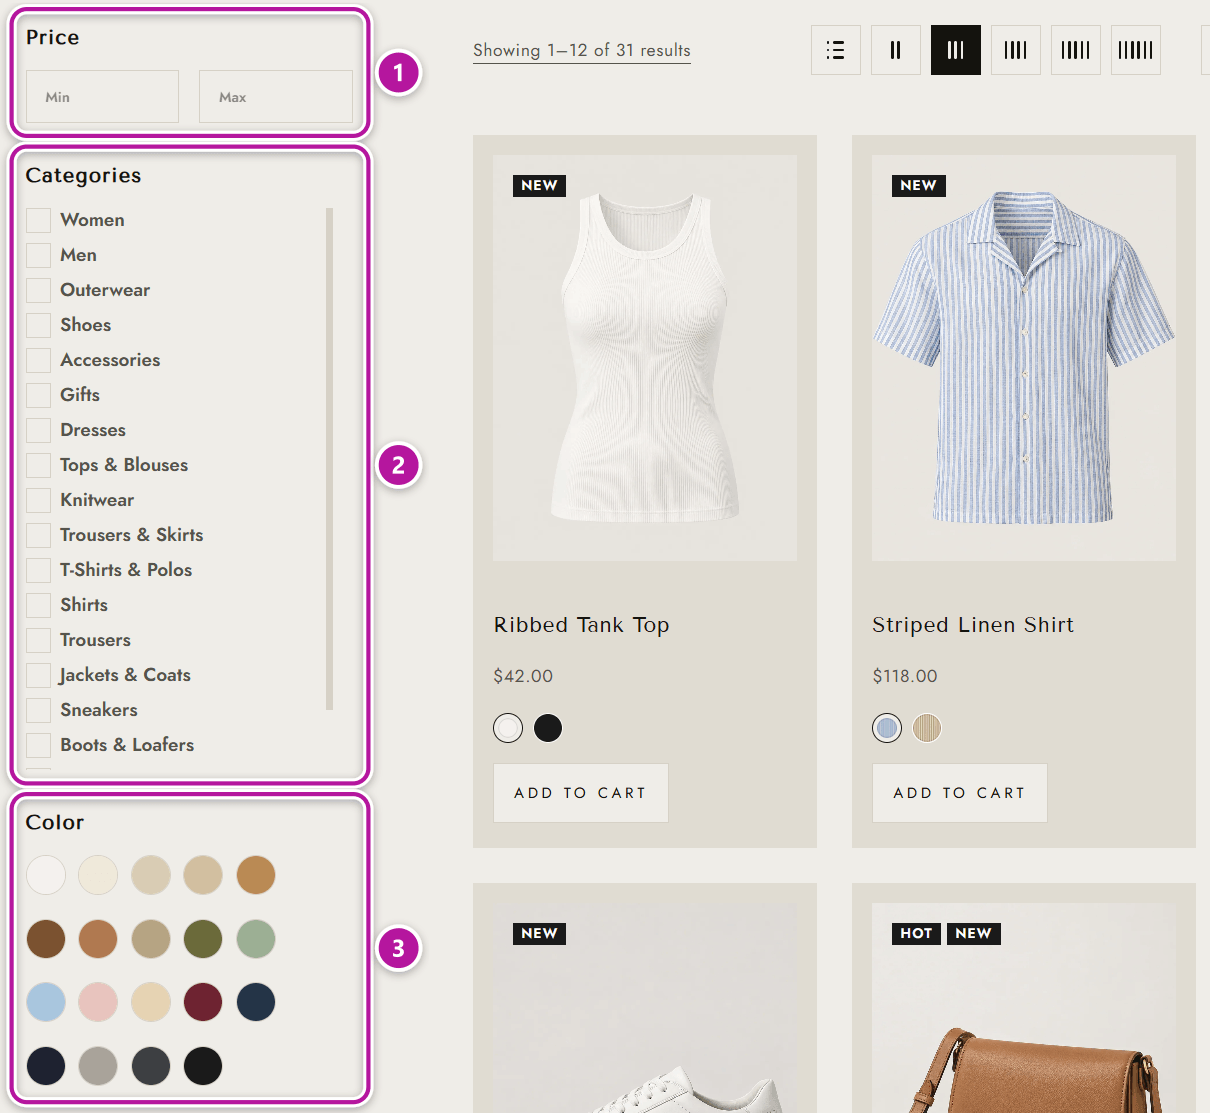The image size is (1210, 1113).
Task: Click the Categories list scrollbar
Action: [329, 459]
